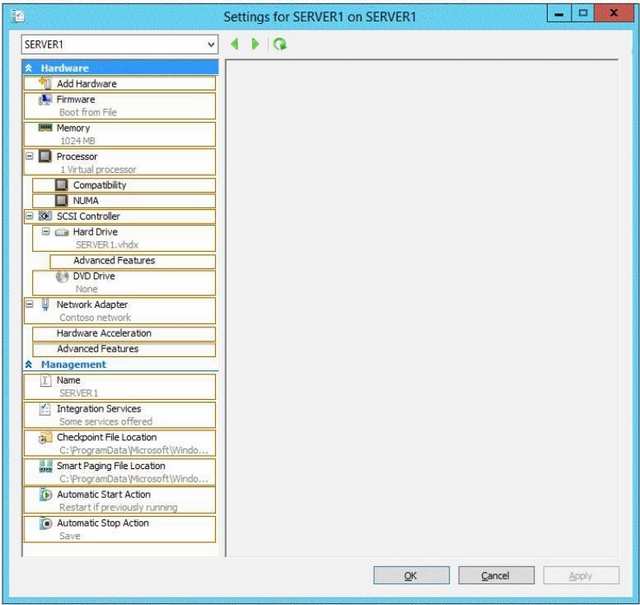Collapse the Hardware section
This screenshot has width=640, height=605.
[x=29, y=68]
